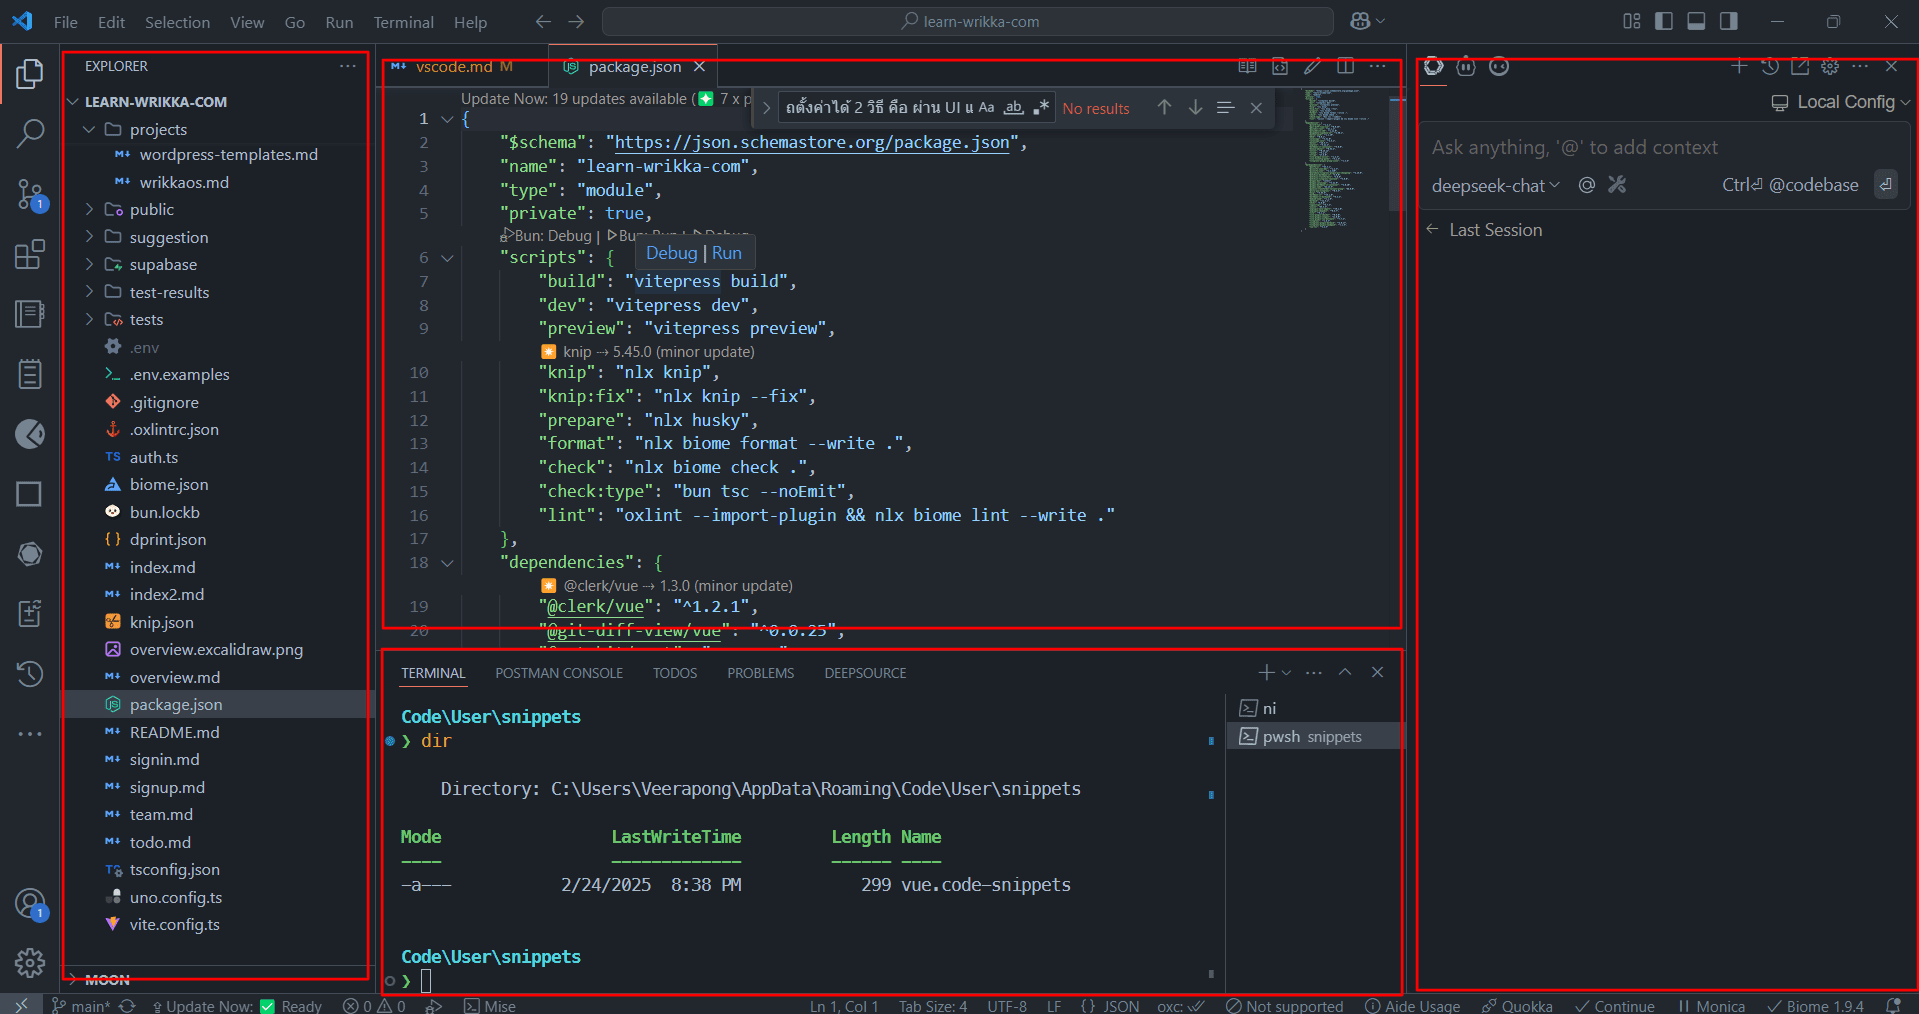This screenshot has height=1014, width=1919.
Task: Collapse the projects folder
Action: point(89,129)
